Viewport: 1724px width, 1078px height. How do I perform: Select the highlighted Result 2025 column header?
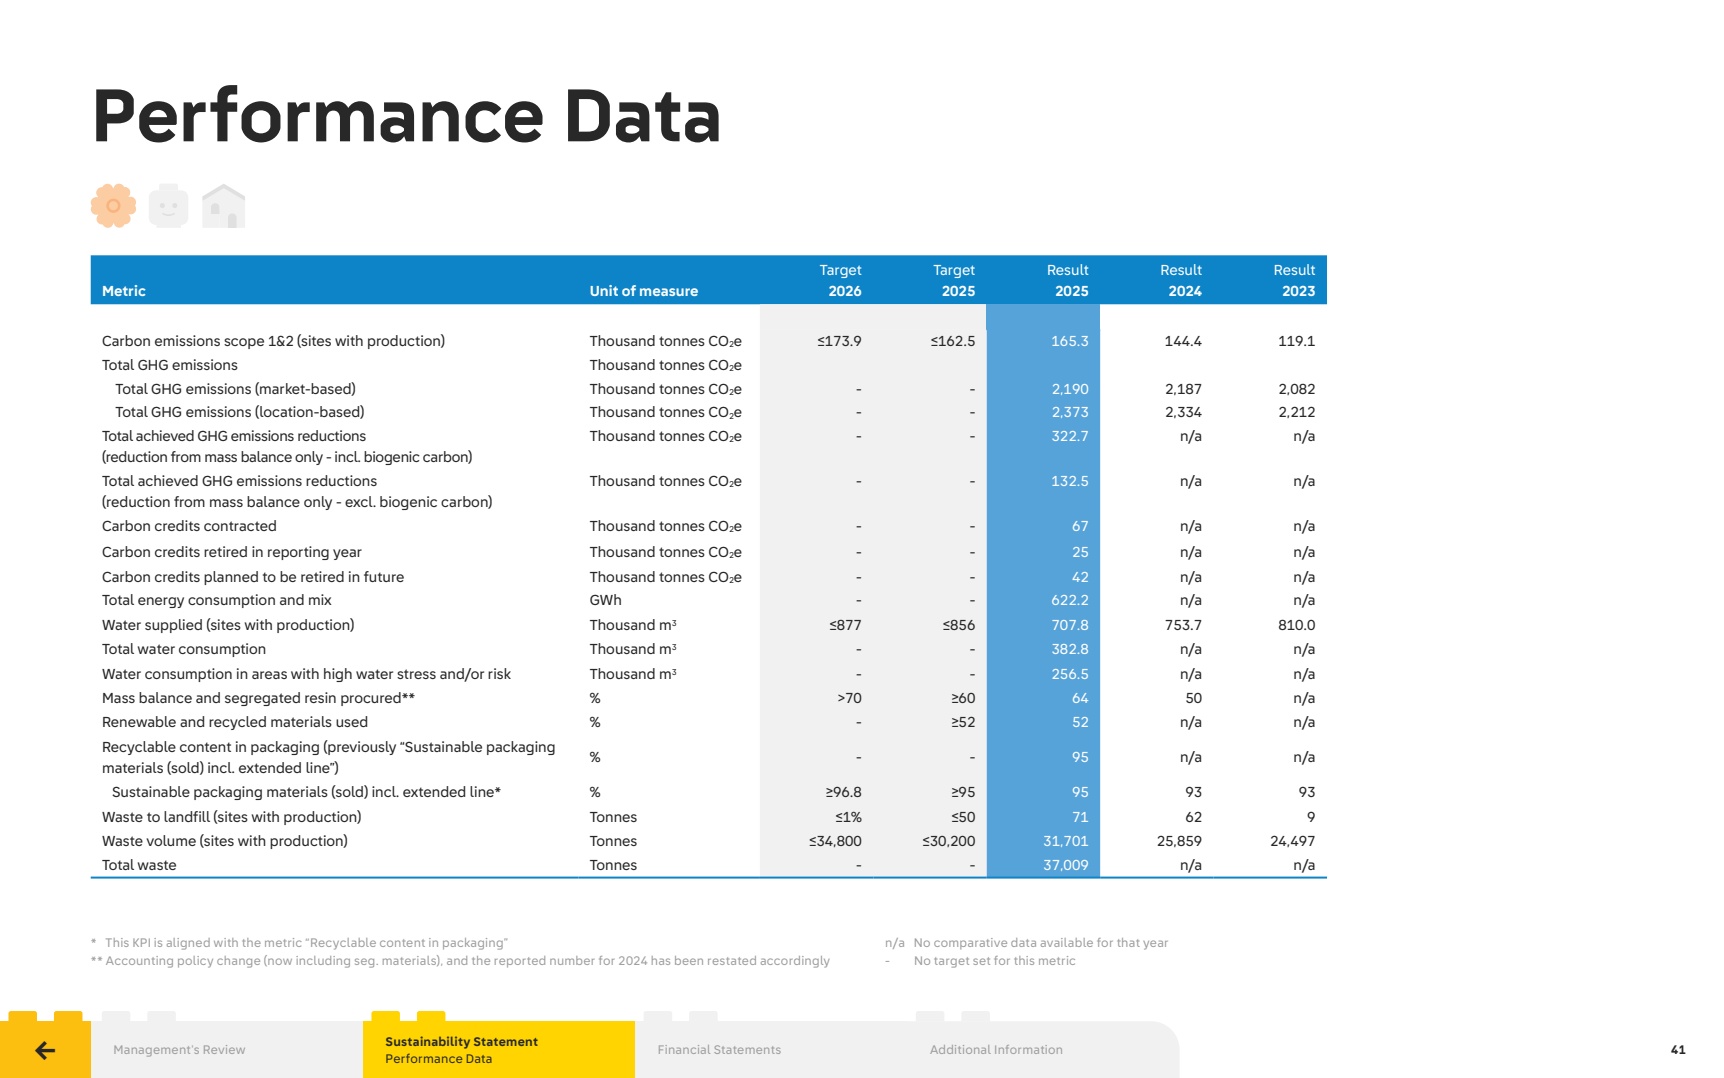tap(1067, 280)
